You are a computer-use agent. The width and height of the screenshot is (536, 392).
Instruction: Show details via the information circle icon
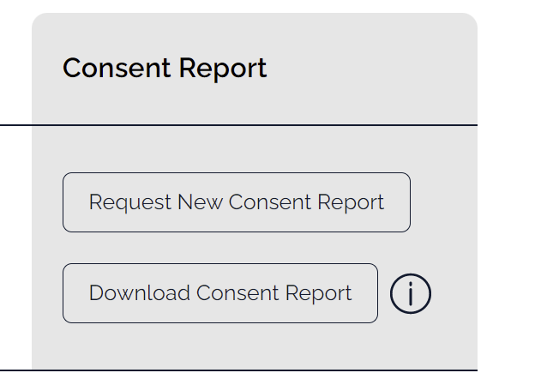[411, 293]
